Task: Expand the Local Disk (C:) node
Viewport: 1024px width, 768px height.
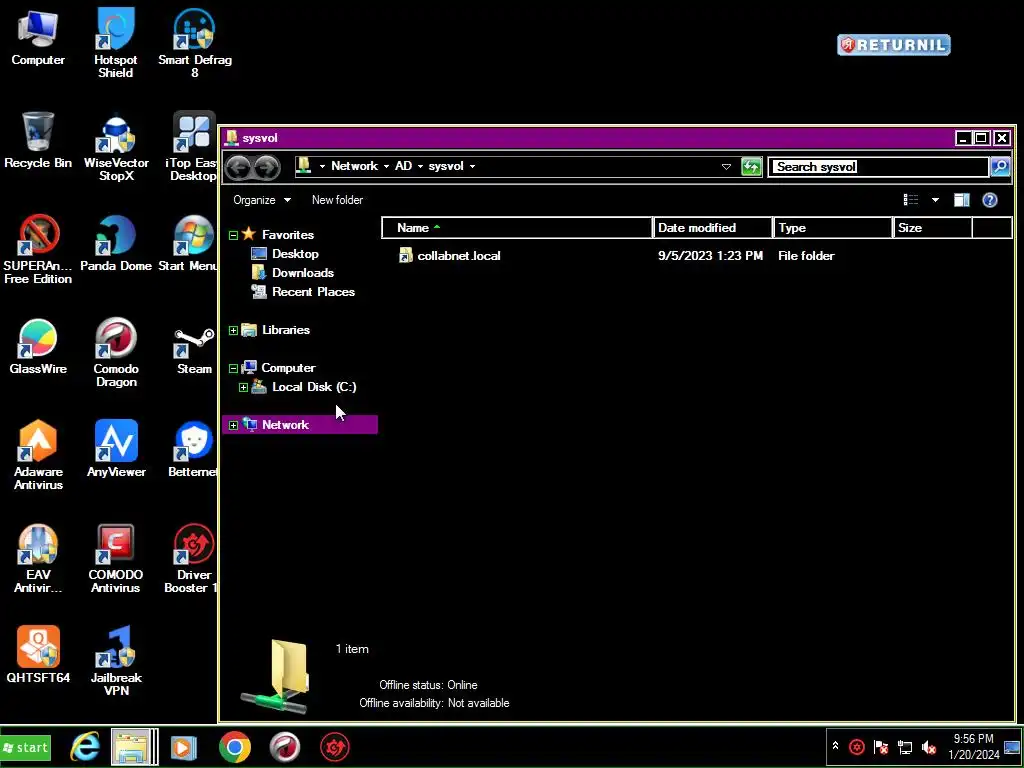Action: [x=244, y=387]
